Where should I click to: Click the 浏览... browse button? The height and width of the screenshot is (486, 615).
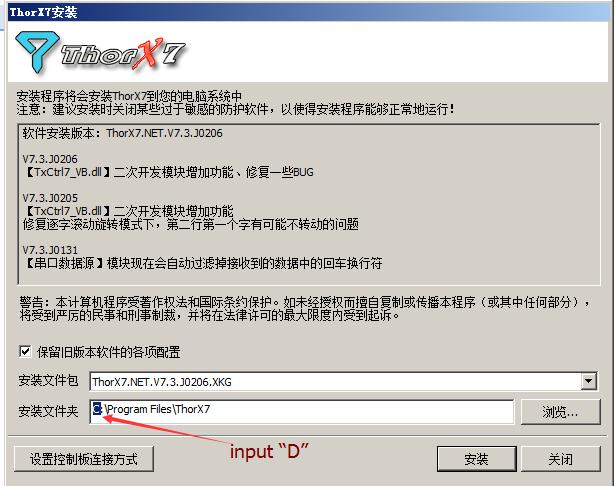click(x=560, y=412)
